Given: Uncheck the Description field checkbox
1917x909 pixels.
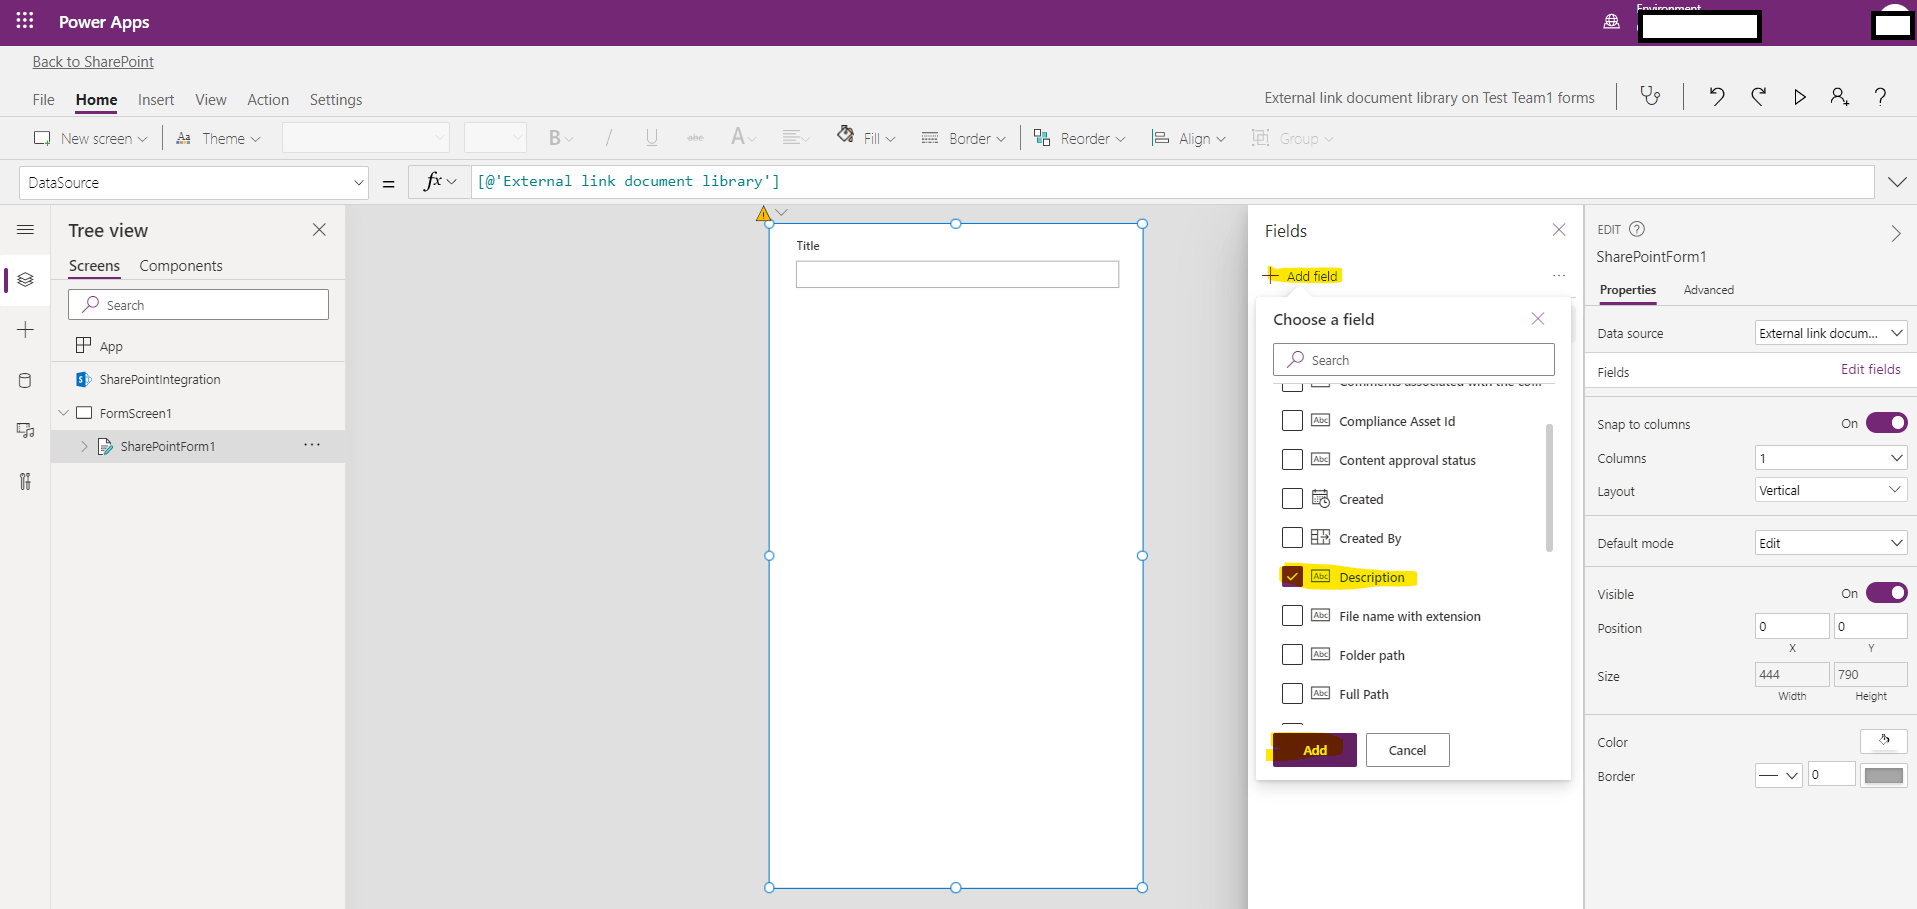Looking at the screenshot, I should 1292,577.
